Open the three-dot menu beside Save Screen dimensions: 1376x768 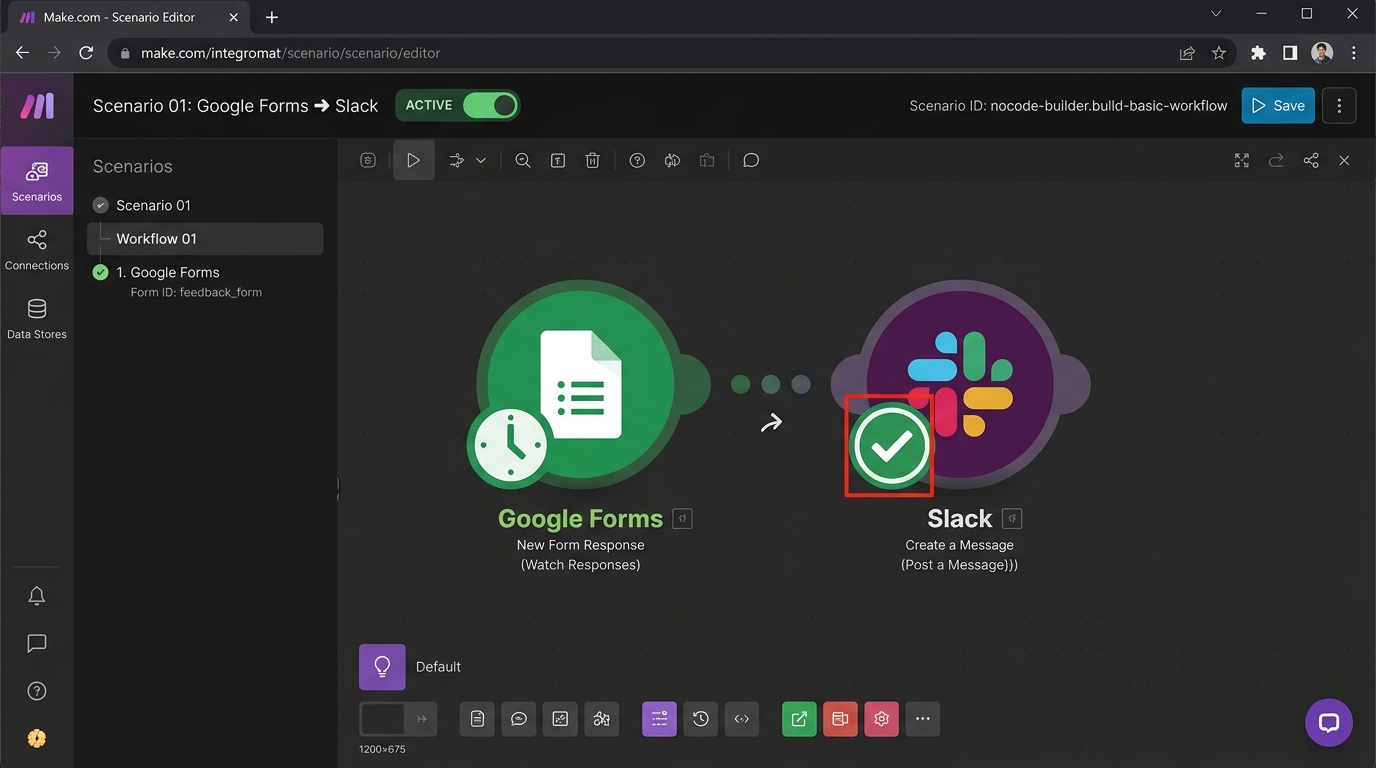[x=1339, y=106]
